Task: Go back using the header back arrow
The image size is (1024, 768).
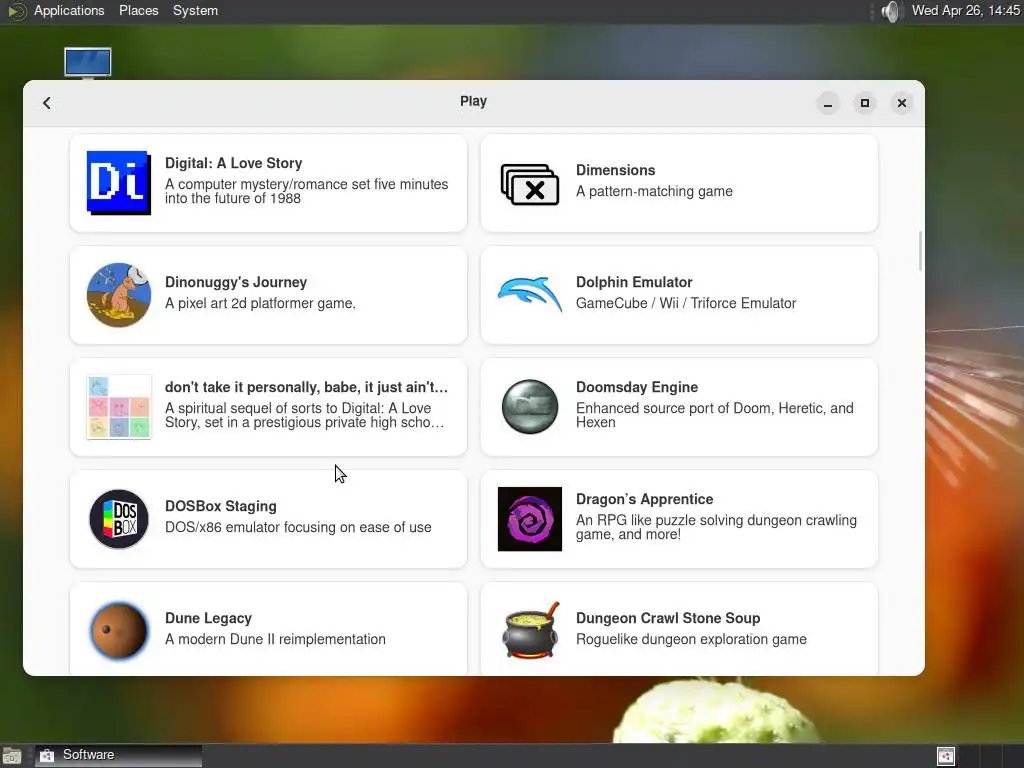Action: (47, 103)
